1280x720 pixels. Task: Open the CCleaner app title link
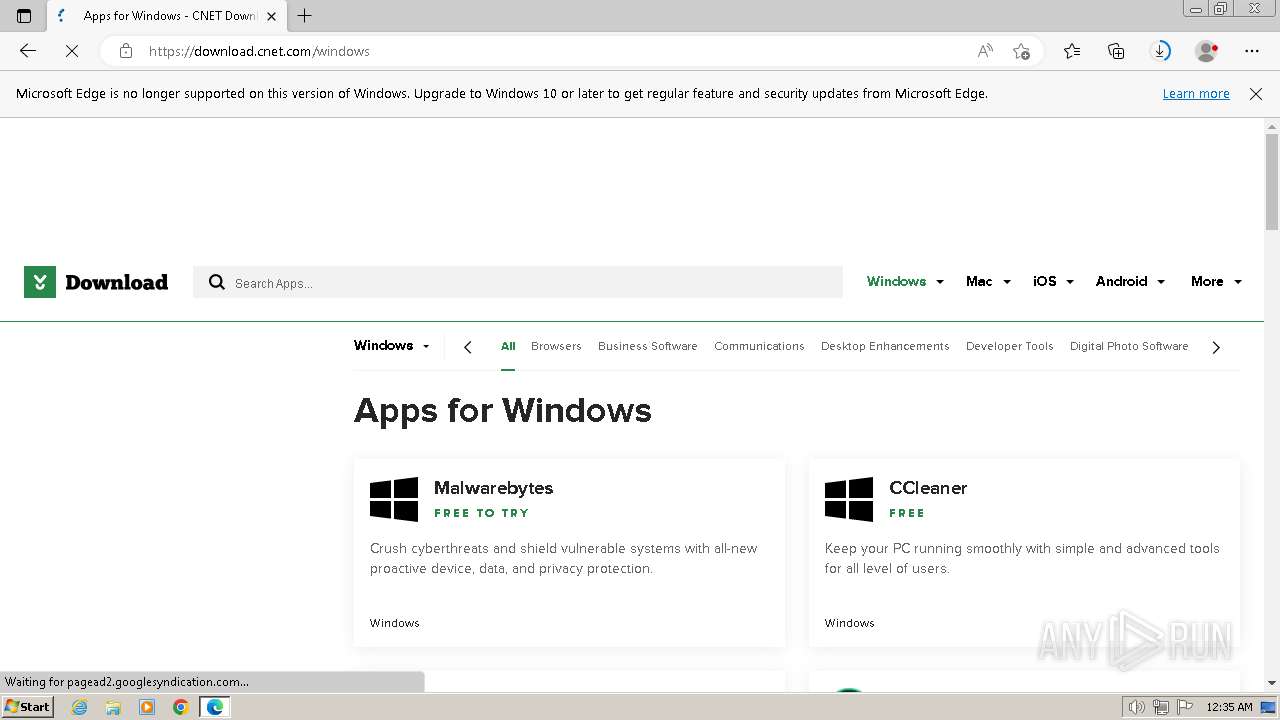[928, 488]
